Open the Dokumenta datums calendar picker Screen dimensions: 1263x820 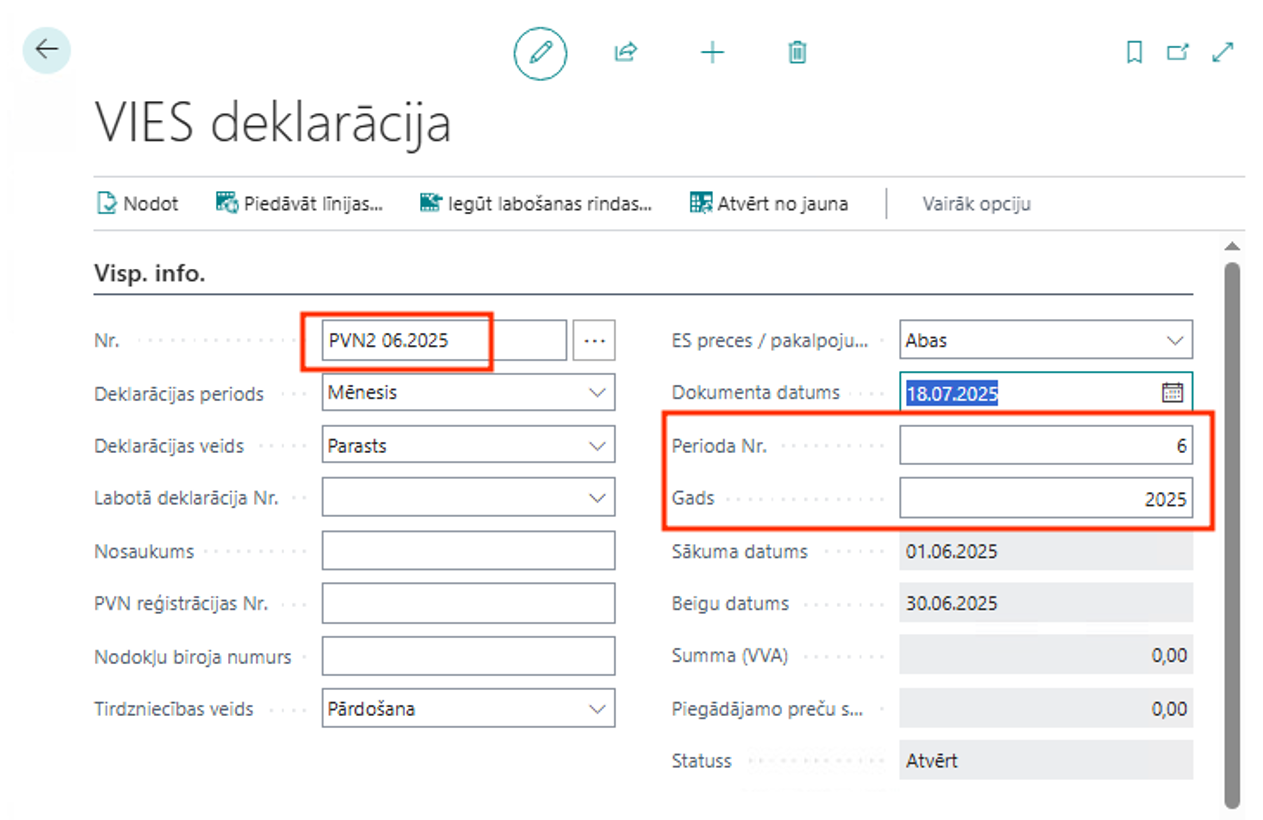coord(1172,393)
